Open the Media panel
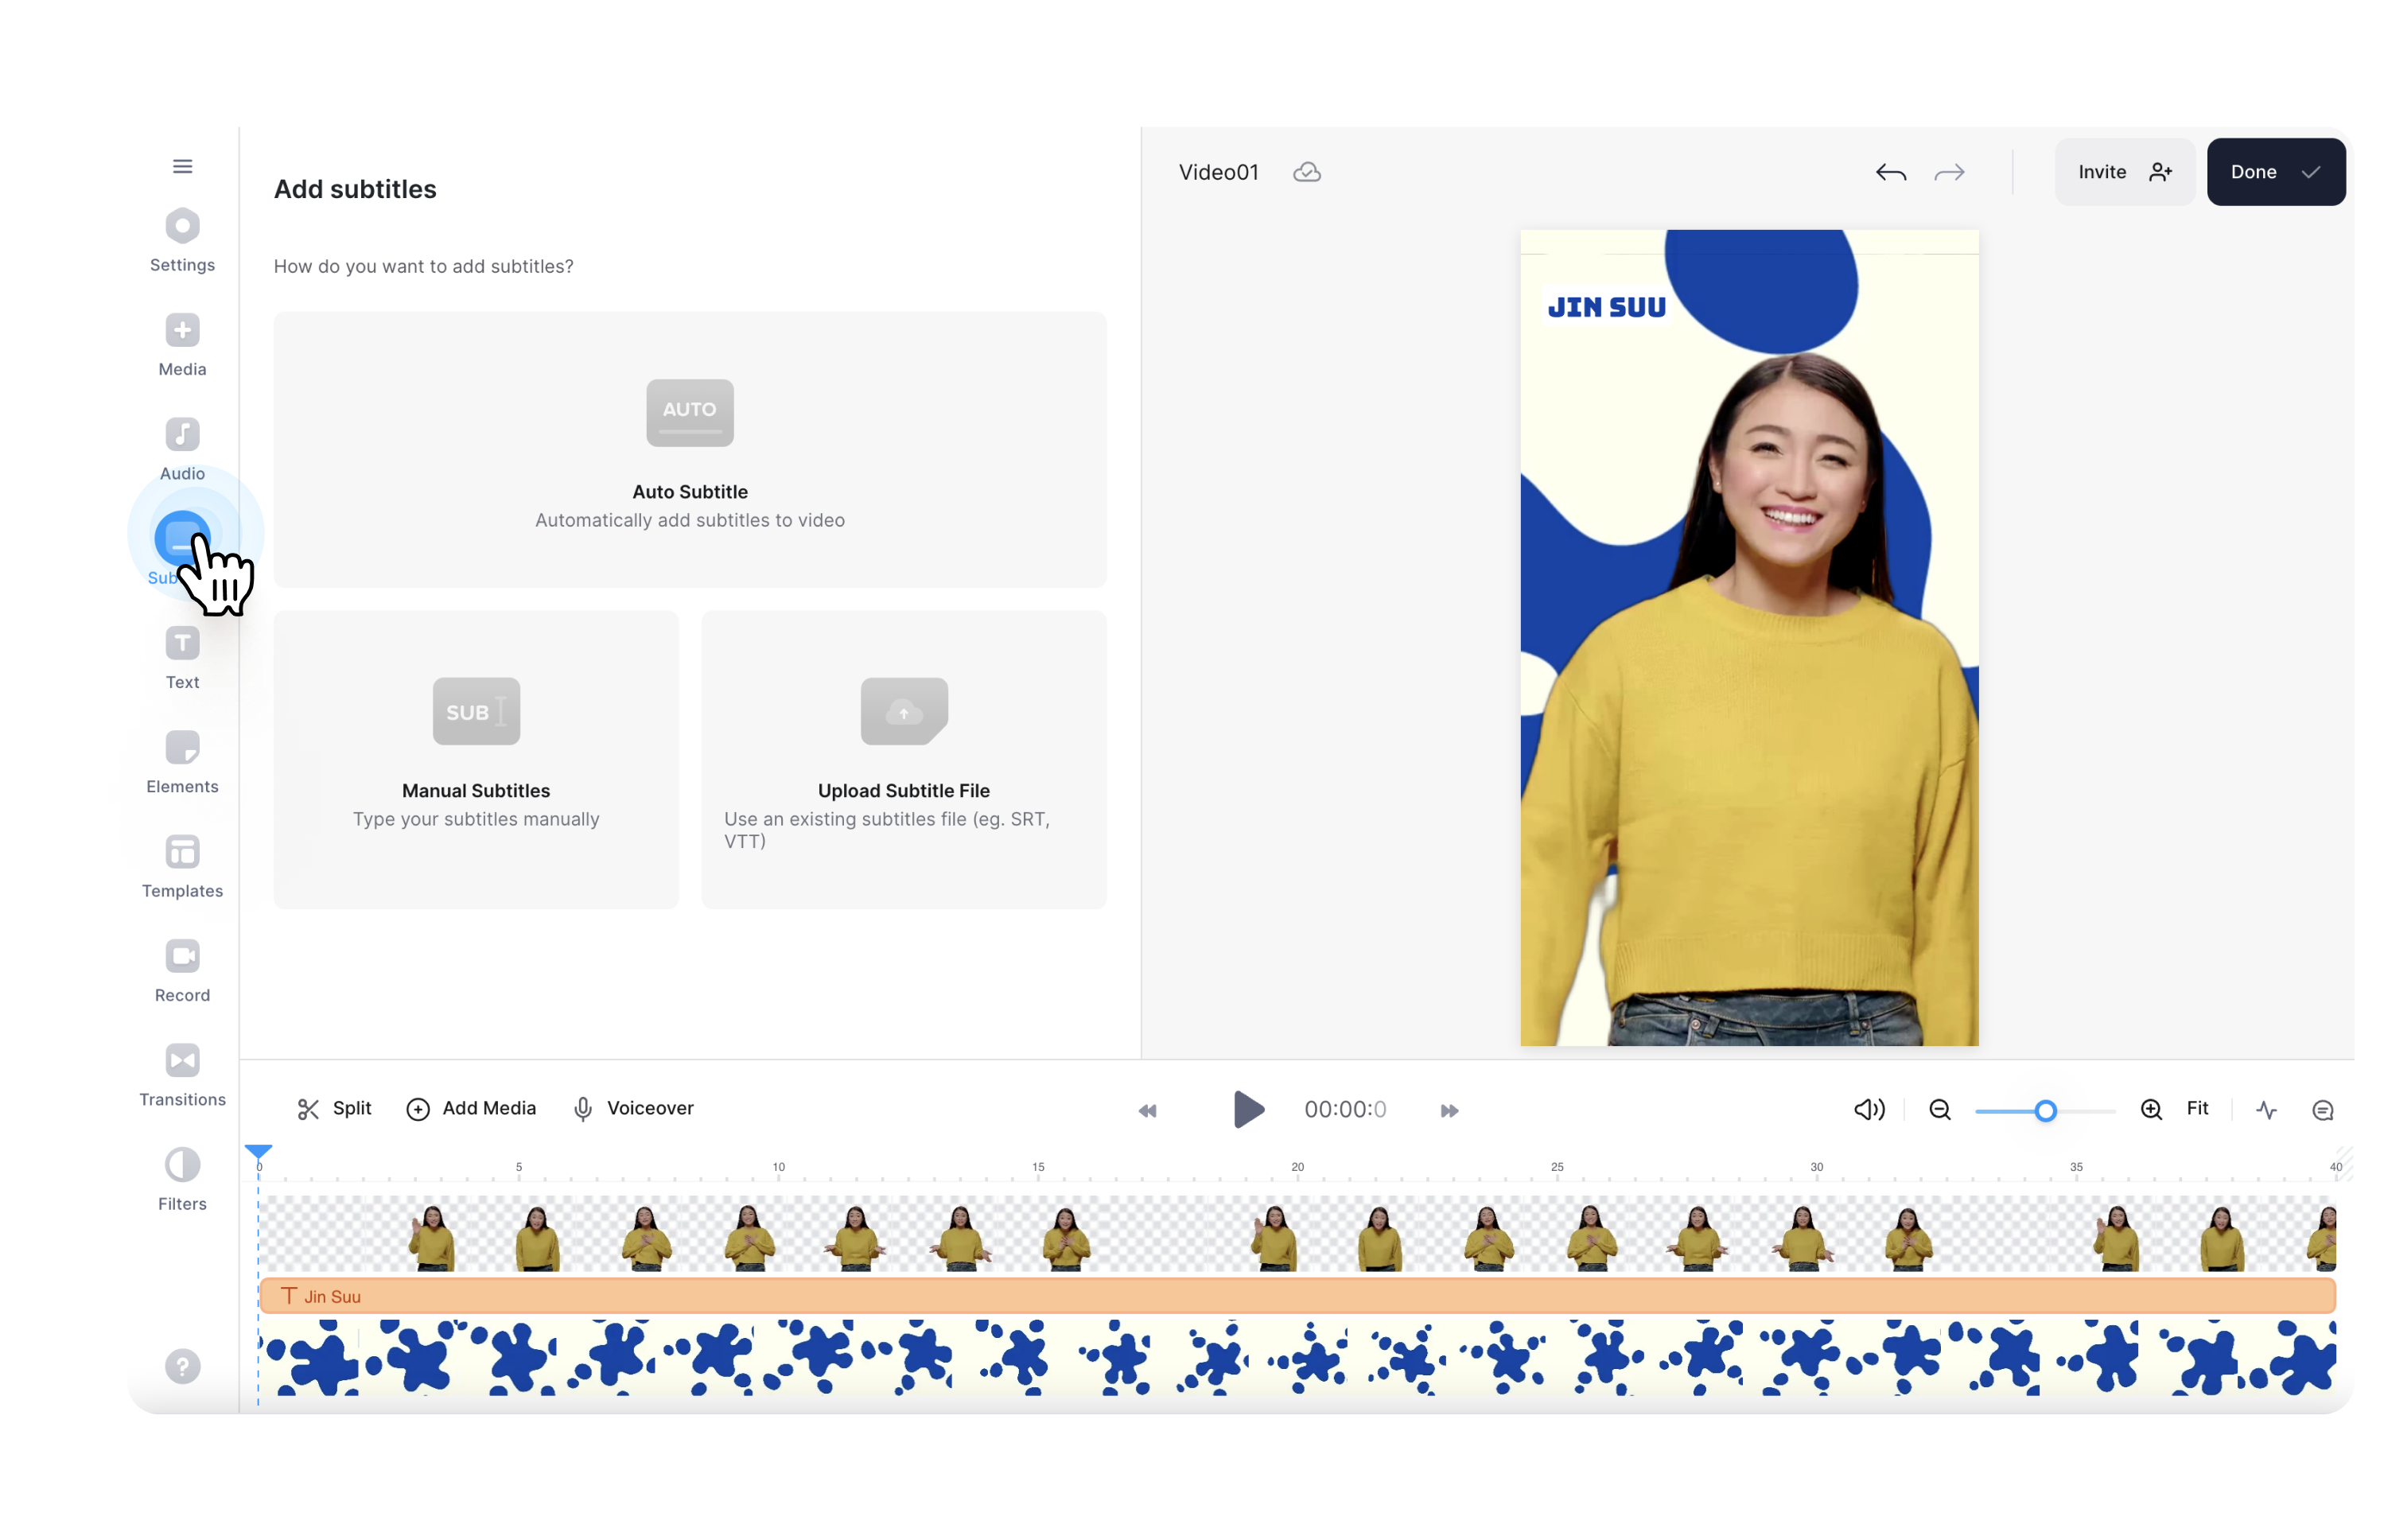 tap(182, 344)
